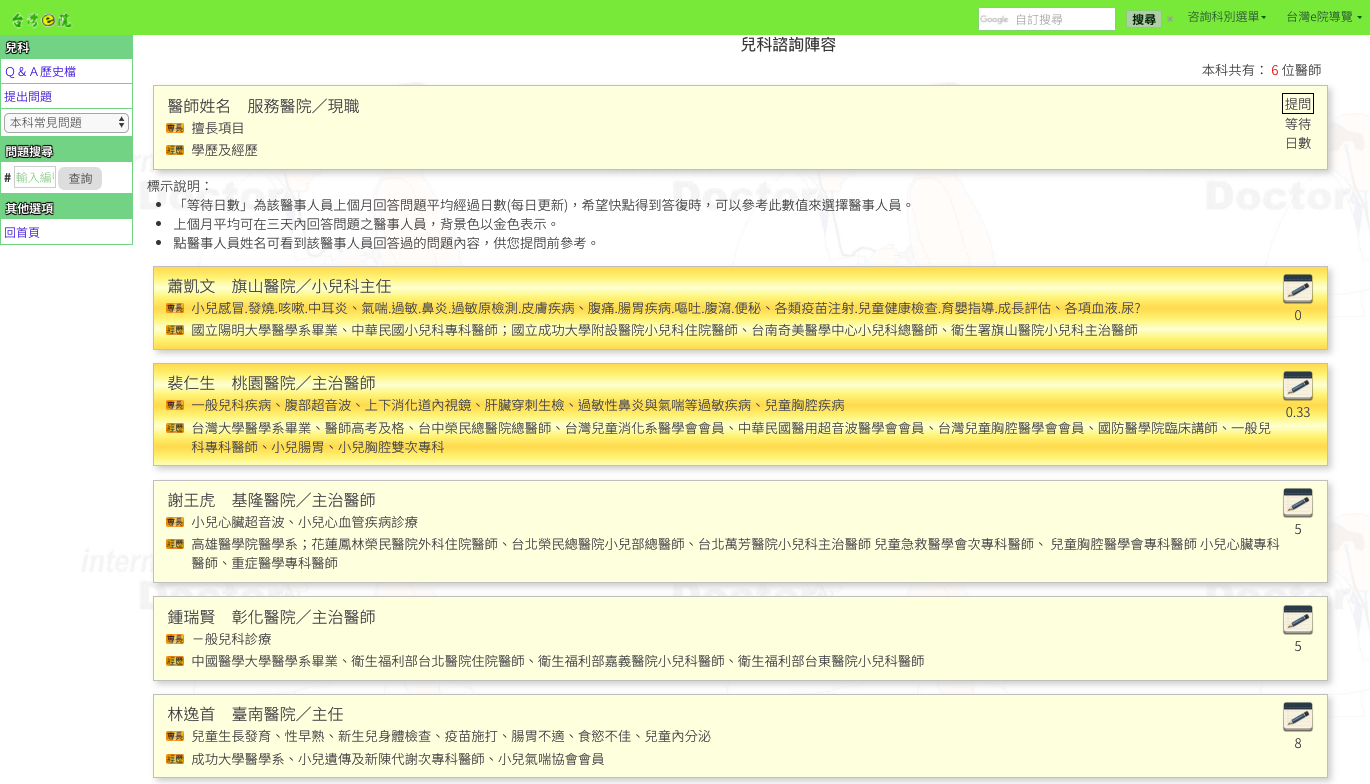
Task: Click the ask-question pencil icon for 蕭凱文
Action: (1297, 289)
